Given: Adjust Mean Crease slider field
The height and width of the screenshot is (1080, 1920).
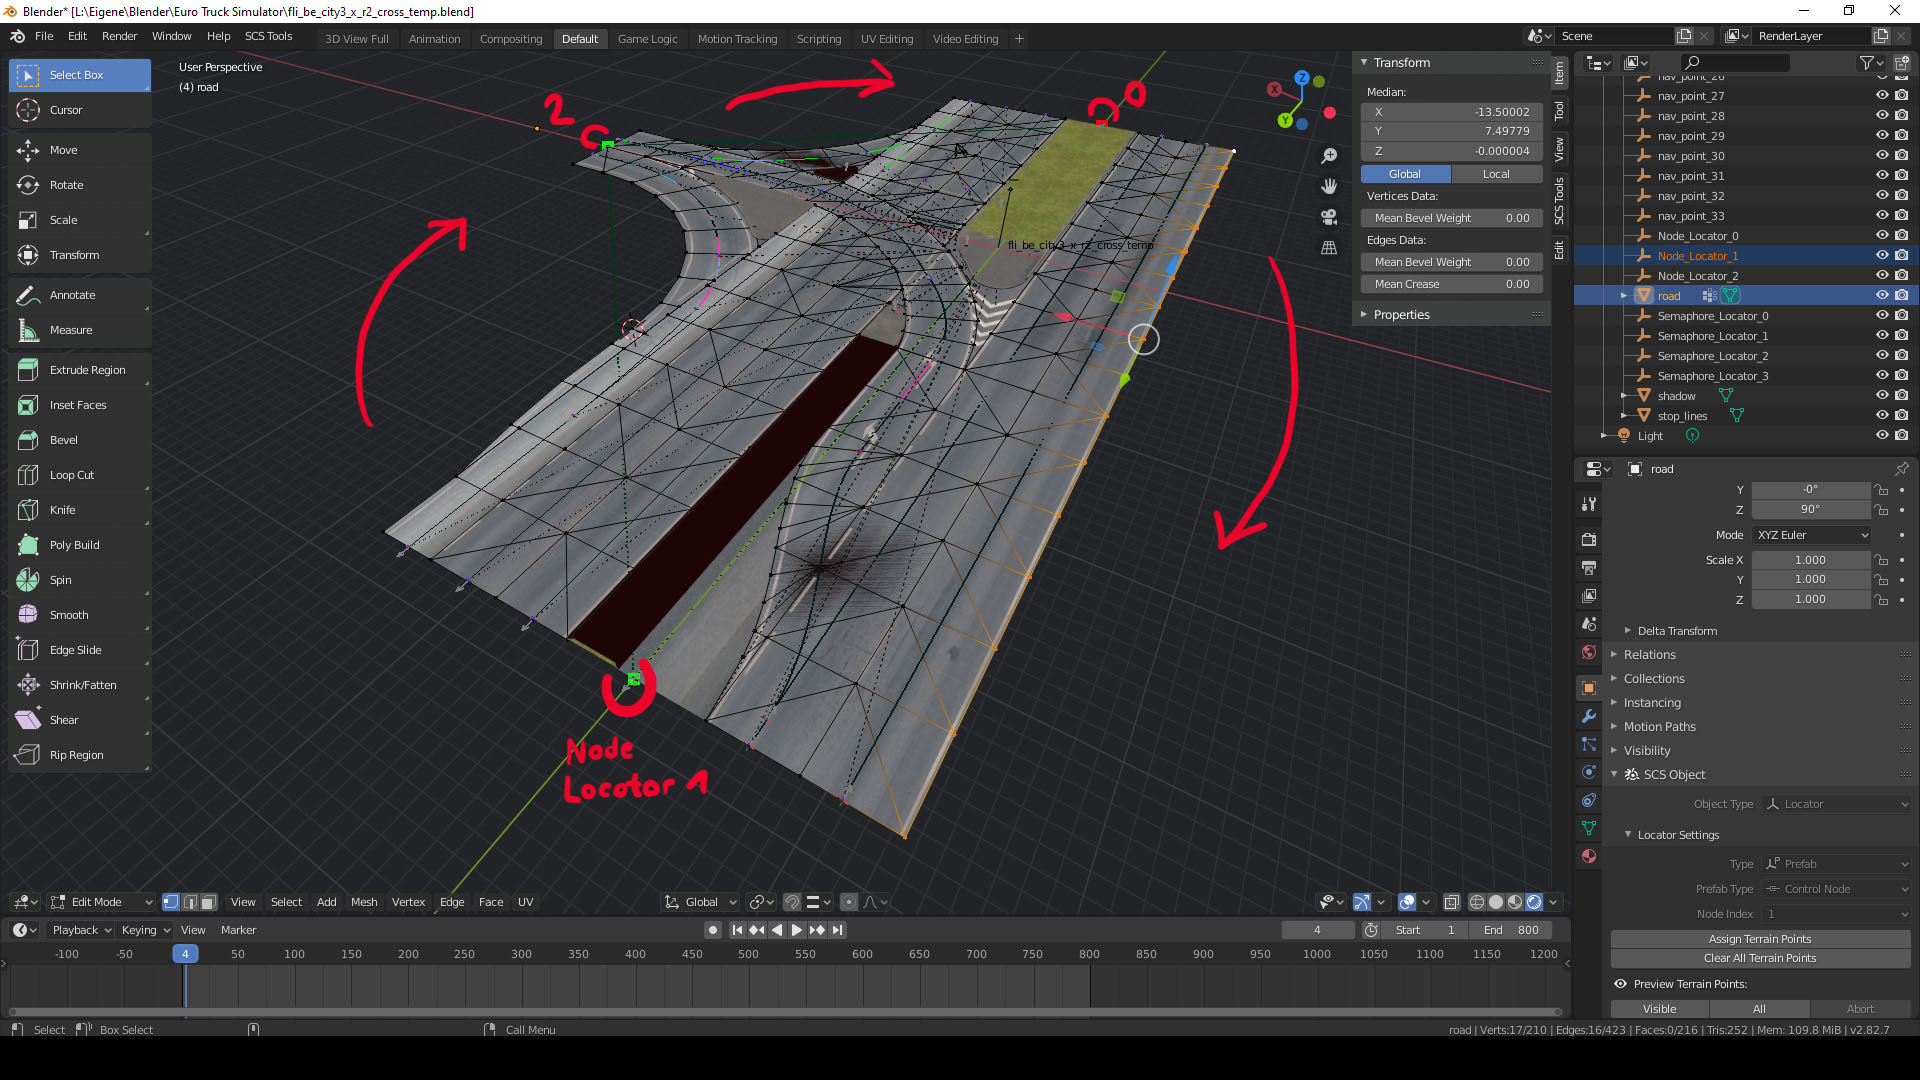Looking at the screenshot, I should pyautogui.click(x=1451, y=284).
